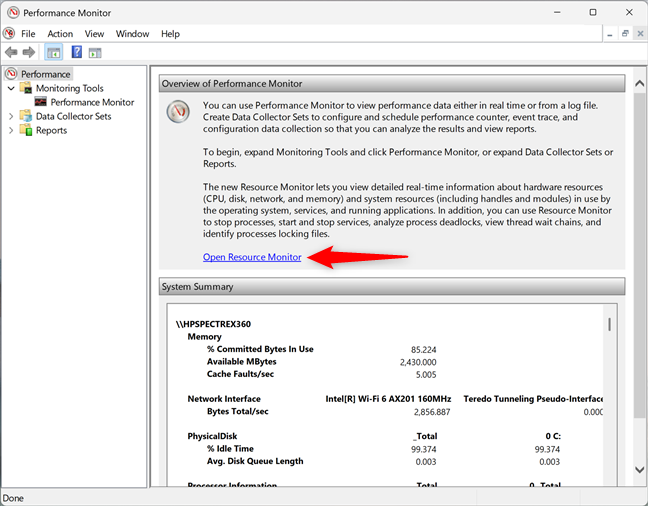The width and height of the screenshot is (648, 506).
Task: Click the Done status bar text
Action: (13, 498)
